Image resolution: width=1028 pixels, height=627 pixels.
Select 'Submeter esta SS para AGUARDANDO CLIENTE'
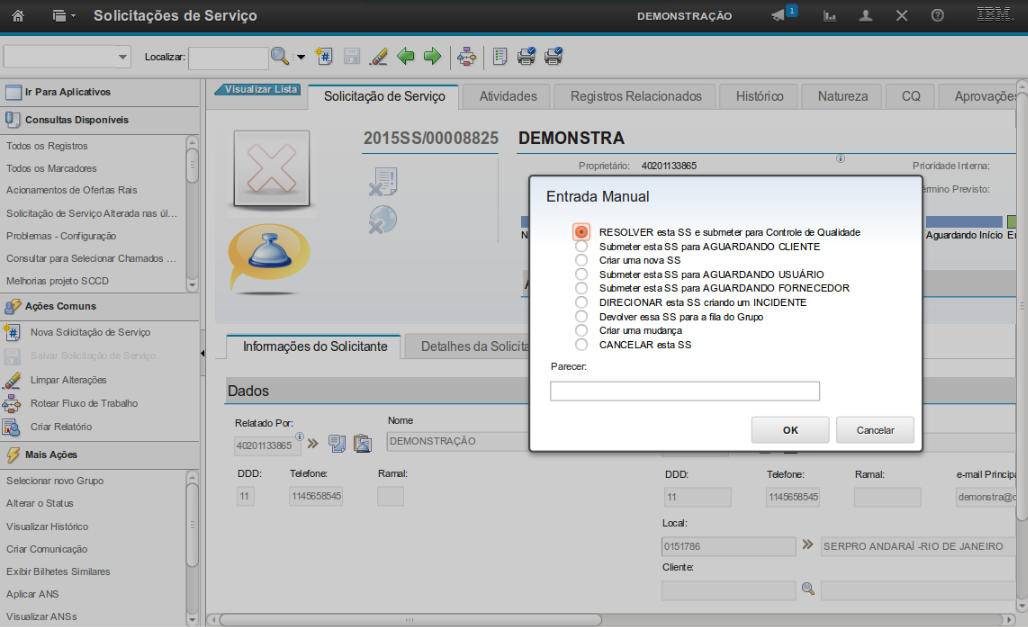(x=581, y=246)
